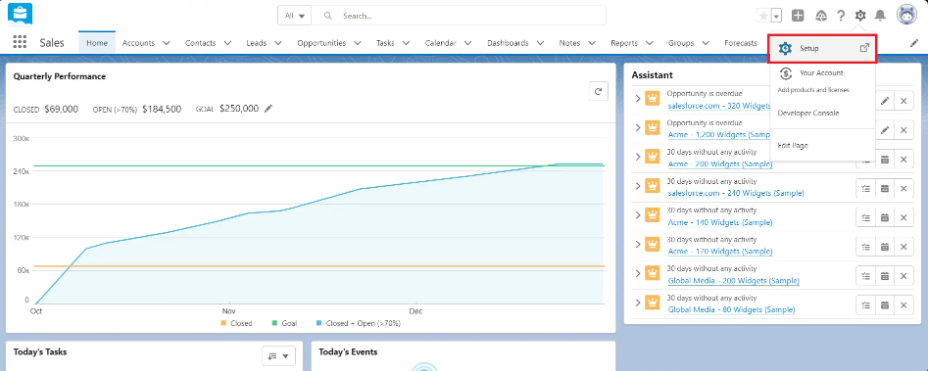
Task: Open the user avatar profile menu
Action: pyautogui.click(x=906, y=15)
